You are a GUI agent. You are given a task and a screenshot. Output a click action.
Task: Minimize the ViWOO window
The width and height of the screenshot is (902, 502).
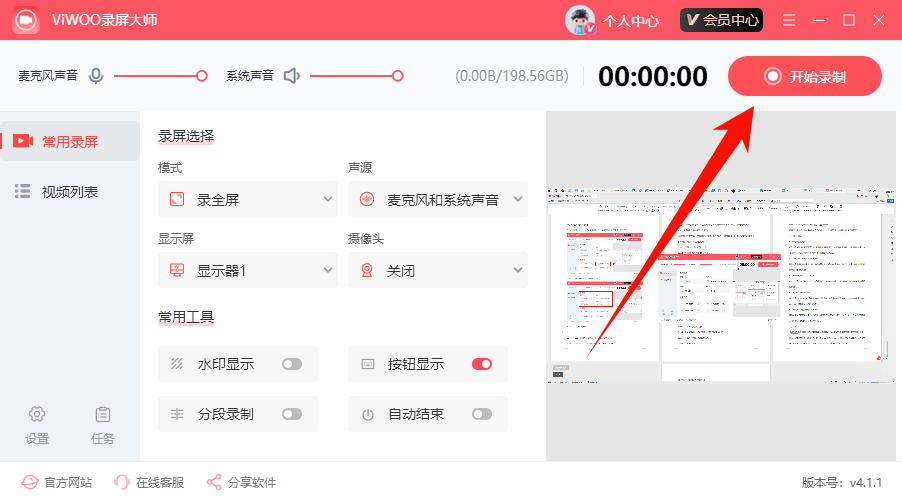click(x=819, y=20)
